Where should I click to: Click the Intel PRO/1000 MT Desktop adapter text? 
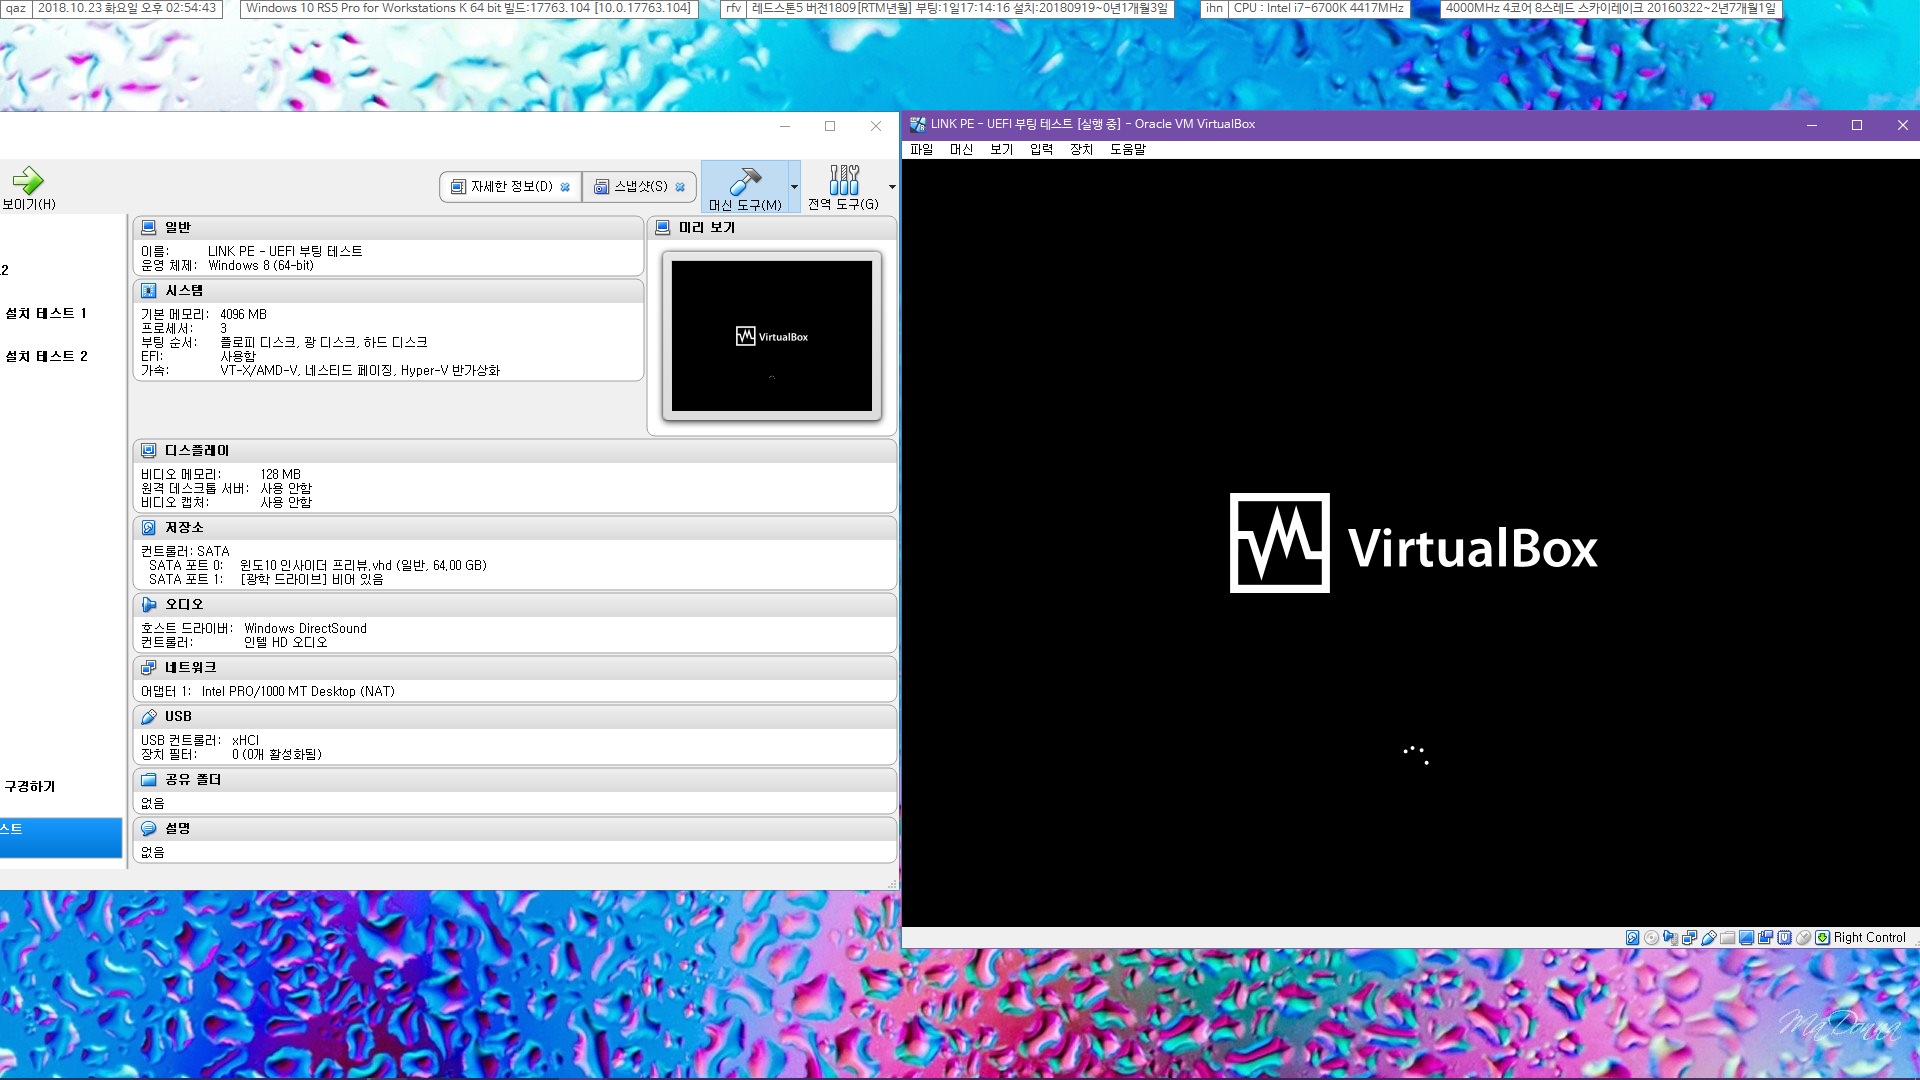(298, 691)
